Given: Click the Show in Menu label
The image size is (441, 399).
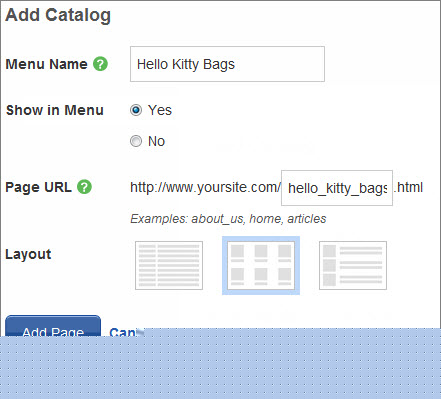Looking at the screenshot, I should click(55, 110).
